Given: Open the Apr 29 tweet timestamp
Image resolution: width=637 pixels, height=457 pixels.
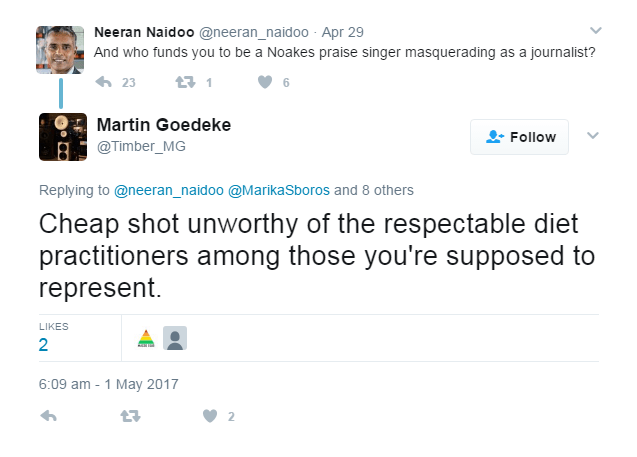Looking at the screenshot, I should pos(342,30).
